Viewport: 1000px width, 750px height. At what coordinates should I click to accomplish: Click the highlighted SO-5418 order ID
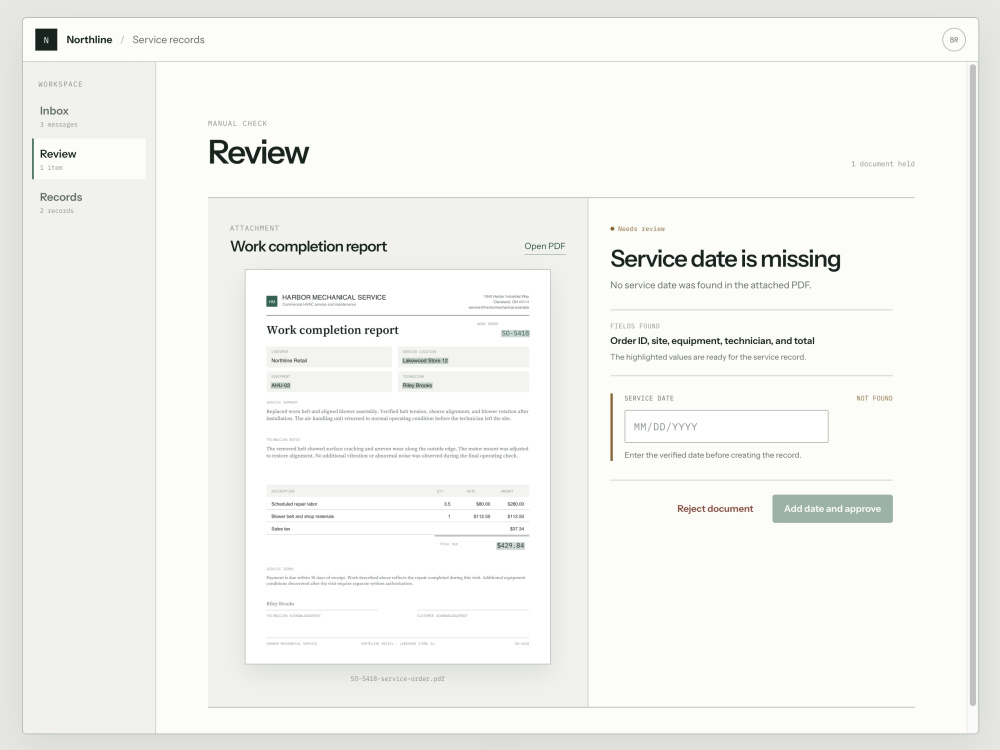(515, 334)
